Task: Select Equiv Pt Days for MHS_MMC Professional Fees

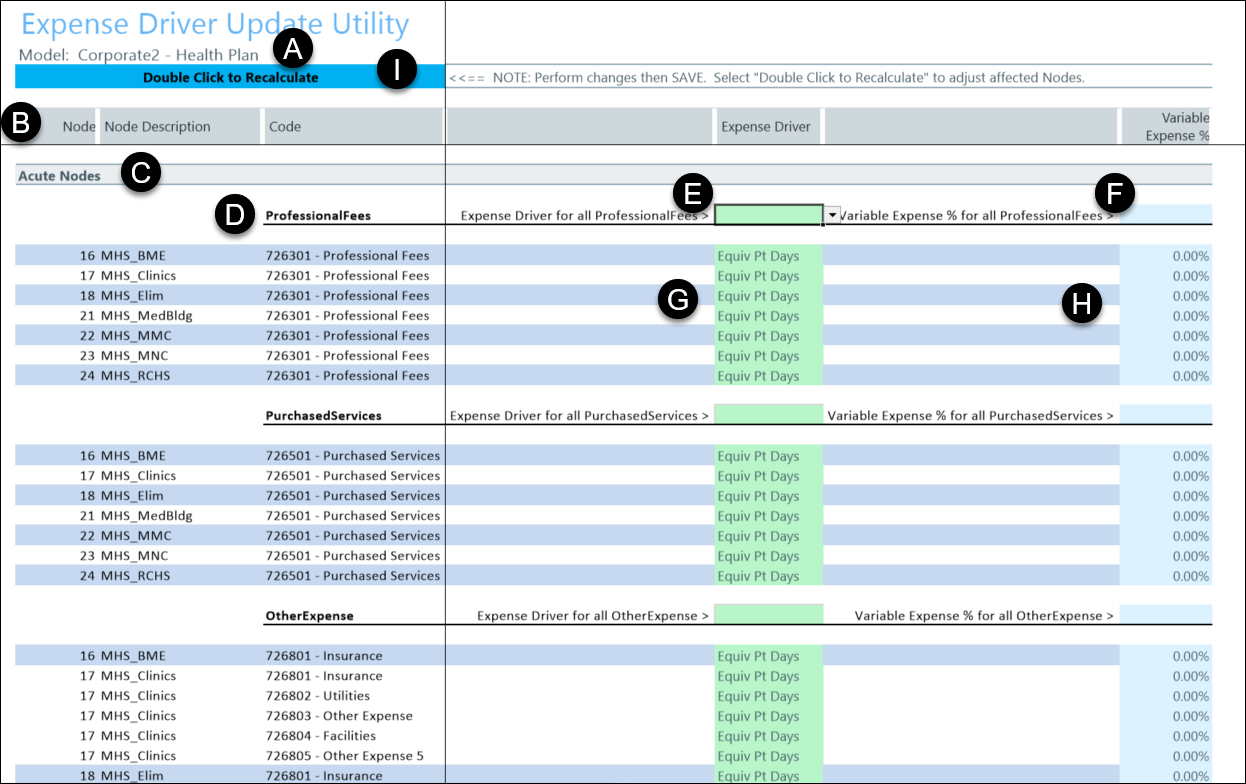Action: (x=769, y=335)
